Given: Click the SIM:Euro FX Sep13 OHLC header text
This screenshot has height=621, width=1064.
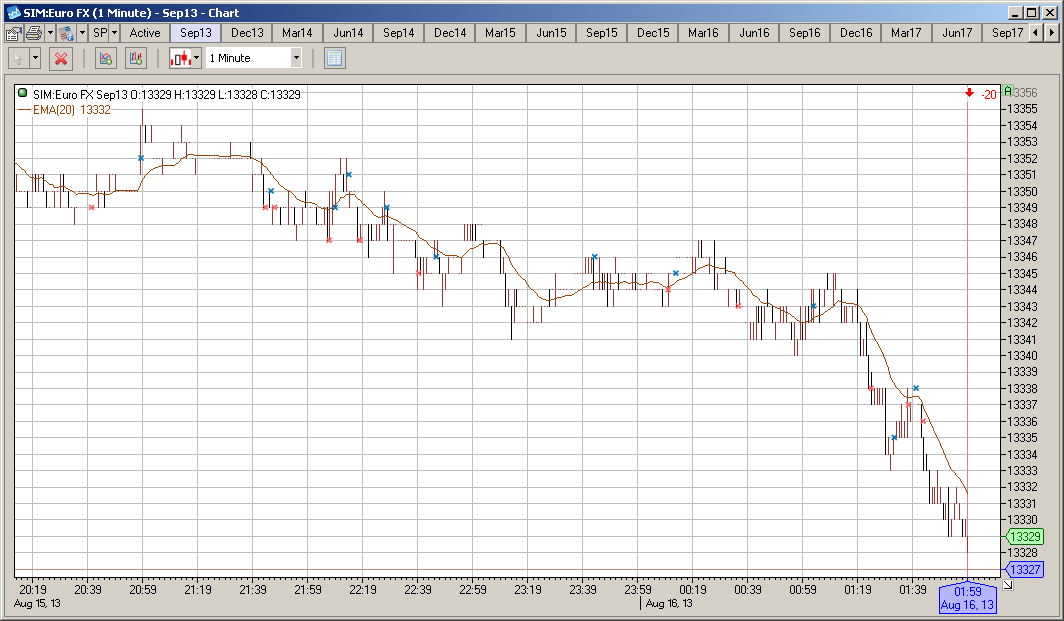Looking at the screenshot, I should [x=167, y=94].
